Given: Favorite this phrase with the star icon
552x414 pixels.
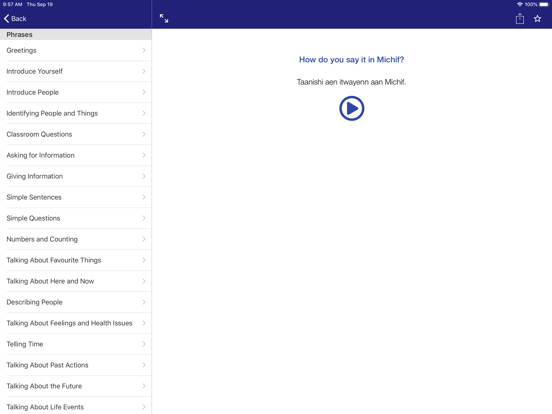Looking at the screenshot, I should pyautogui.click(x=537, y=19).
